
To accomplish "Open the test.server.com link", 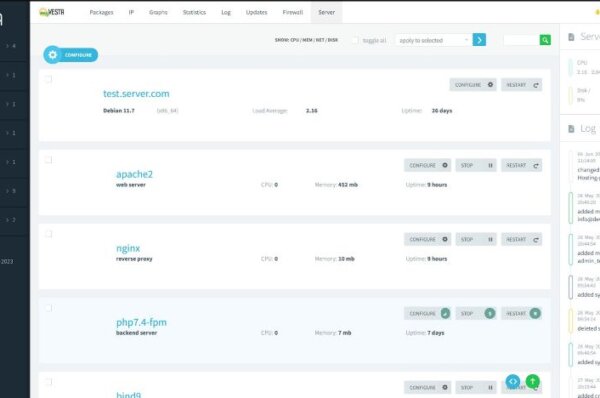I will [136, 94].
